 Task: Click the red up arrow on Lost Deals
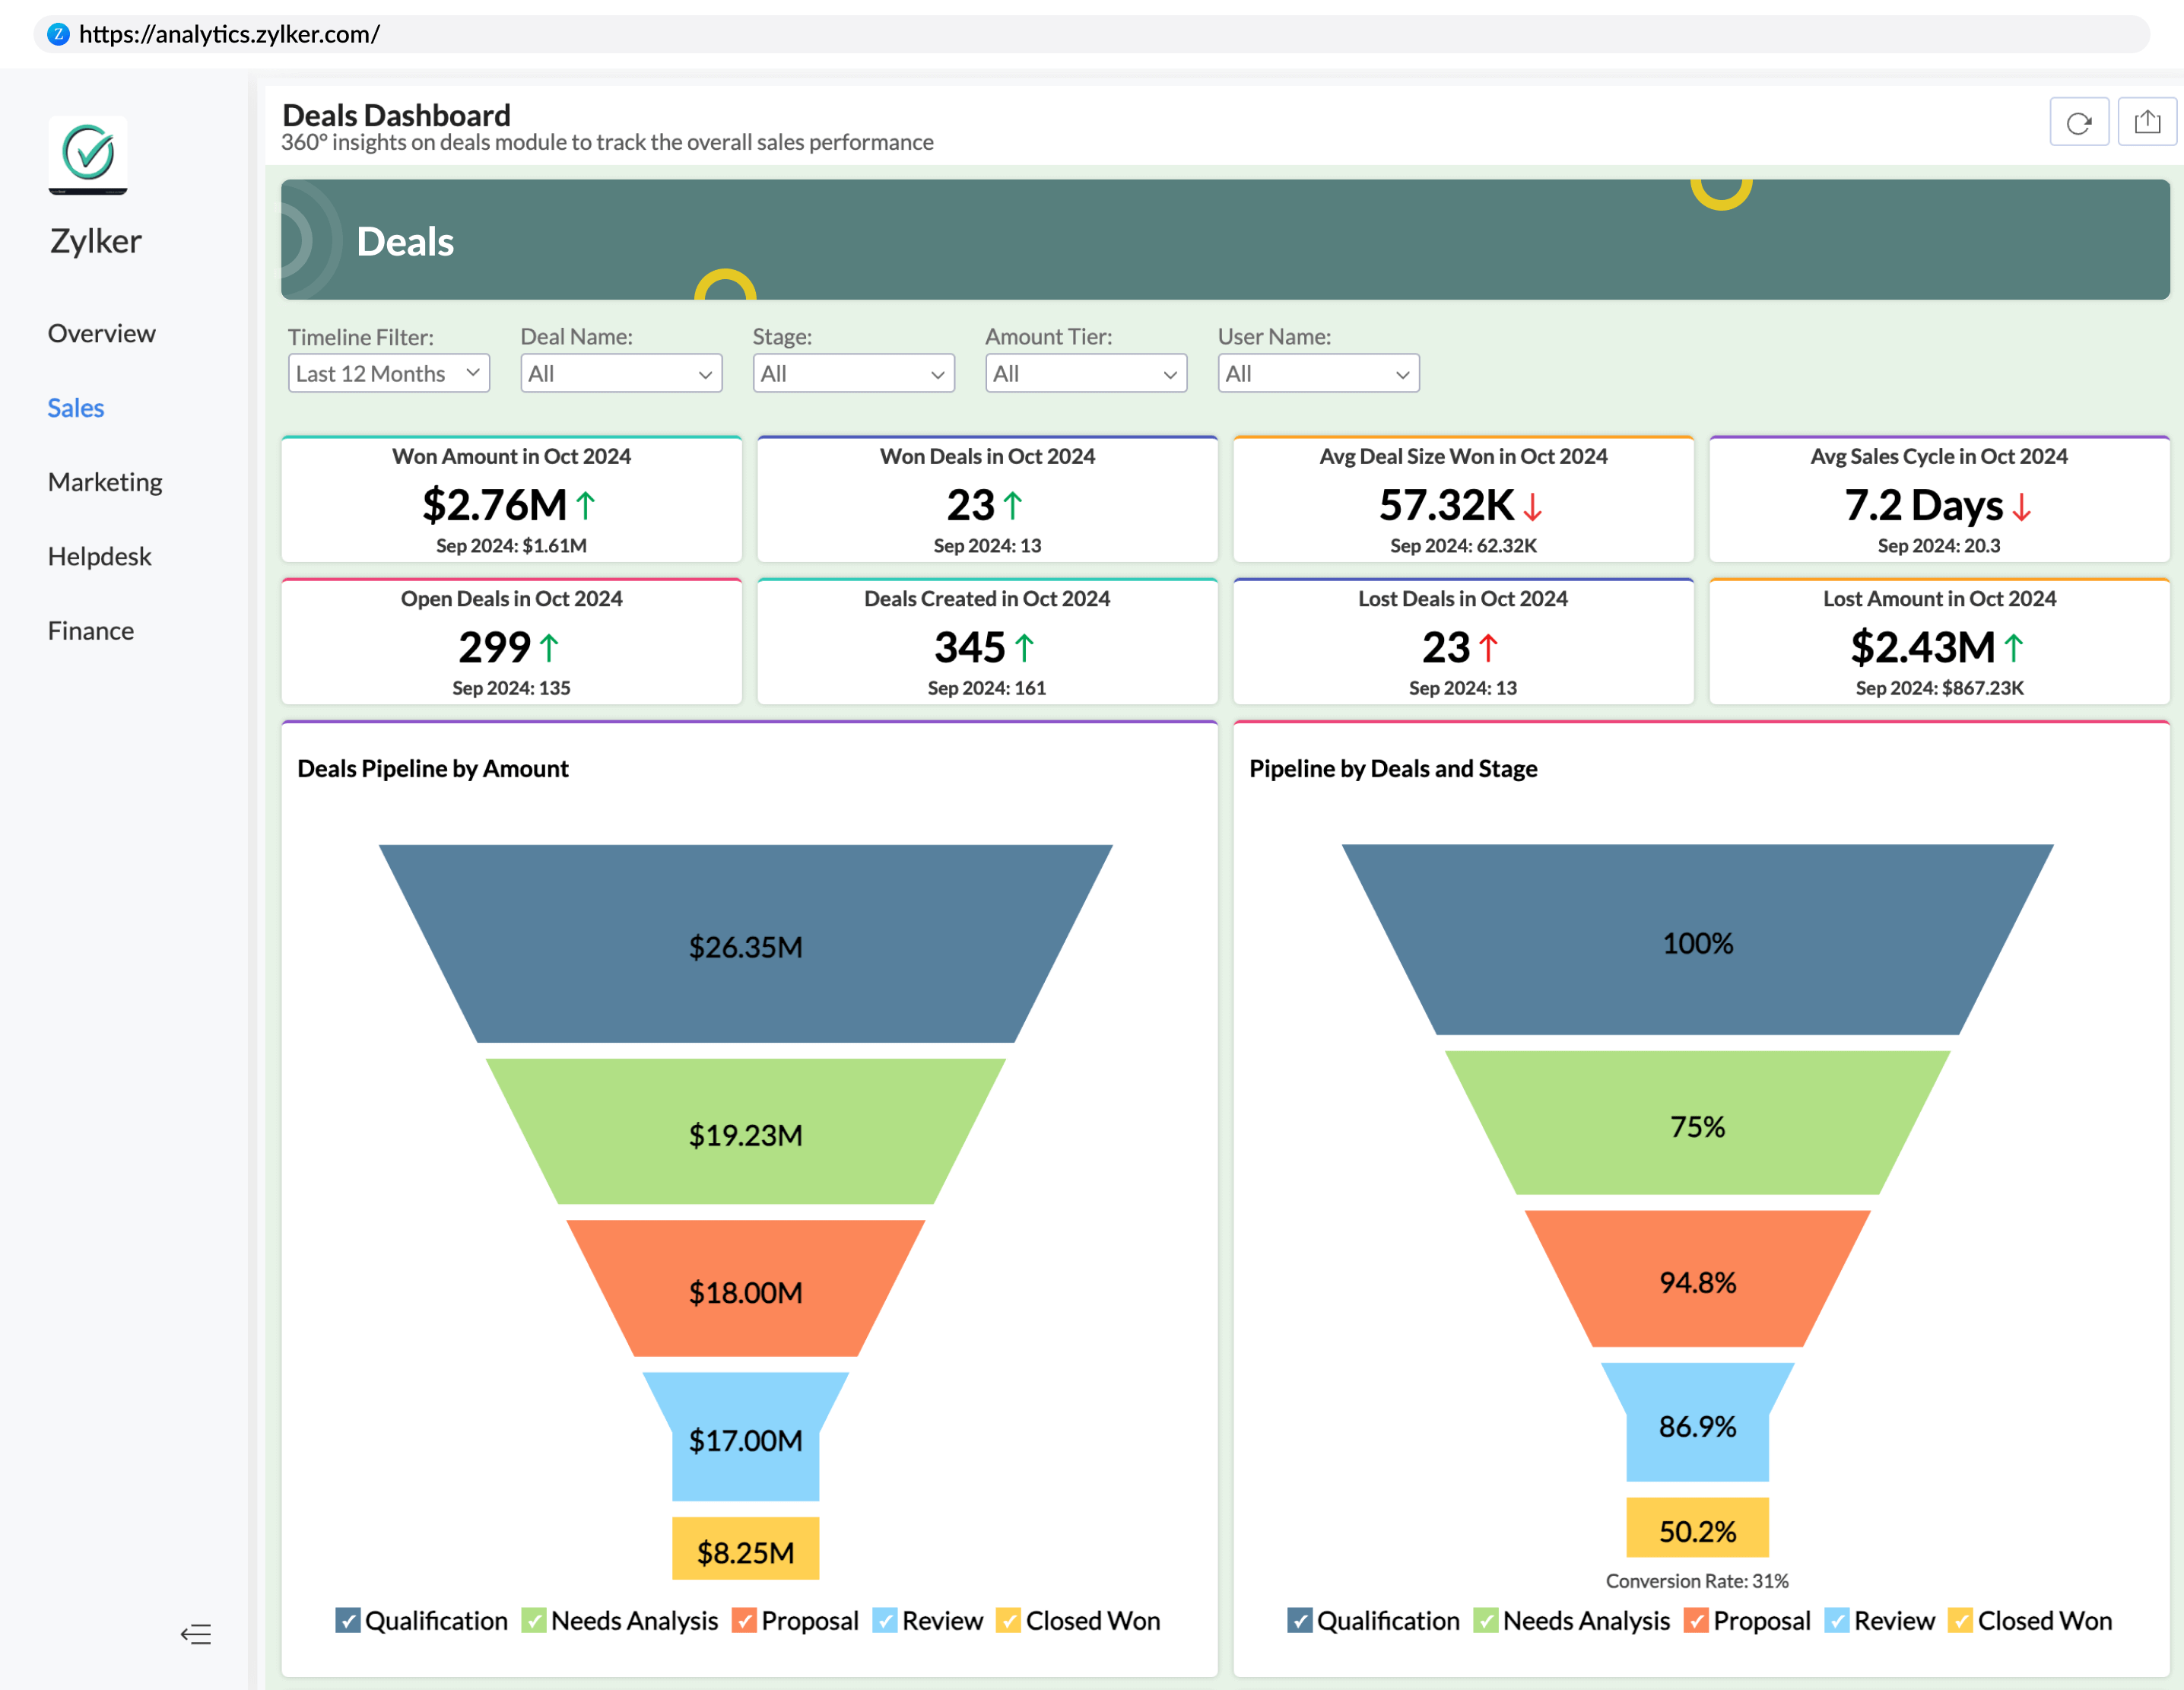click(1488, 648)
